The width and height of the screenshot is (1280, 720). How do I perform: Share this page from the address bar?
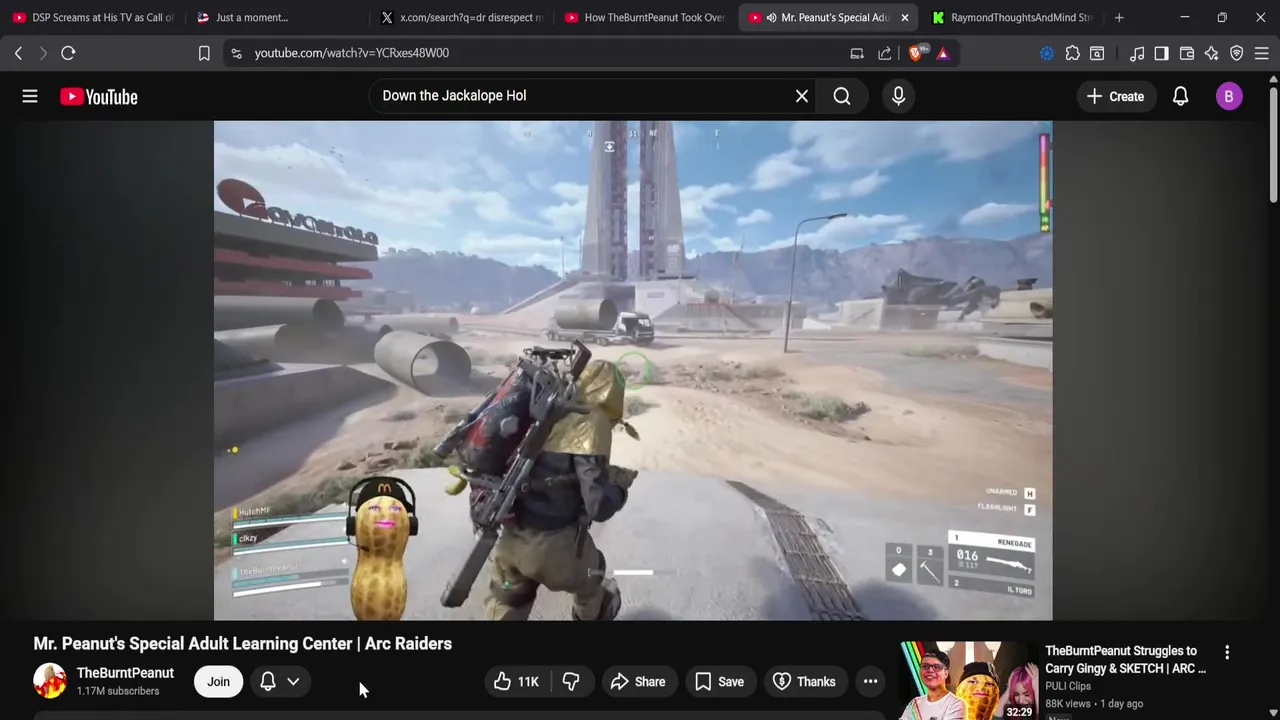pyautogui.click(x=885, y=53)
